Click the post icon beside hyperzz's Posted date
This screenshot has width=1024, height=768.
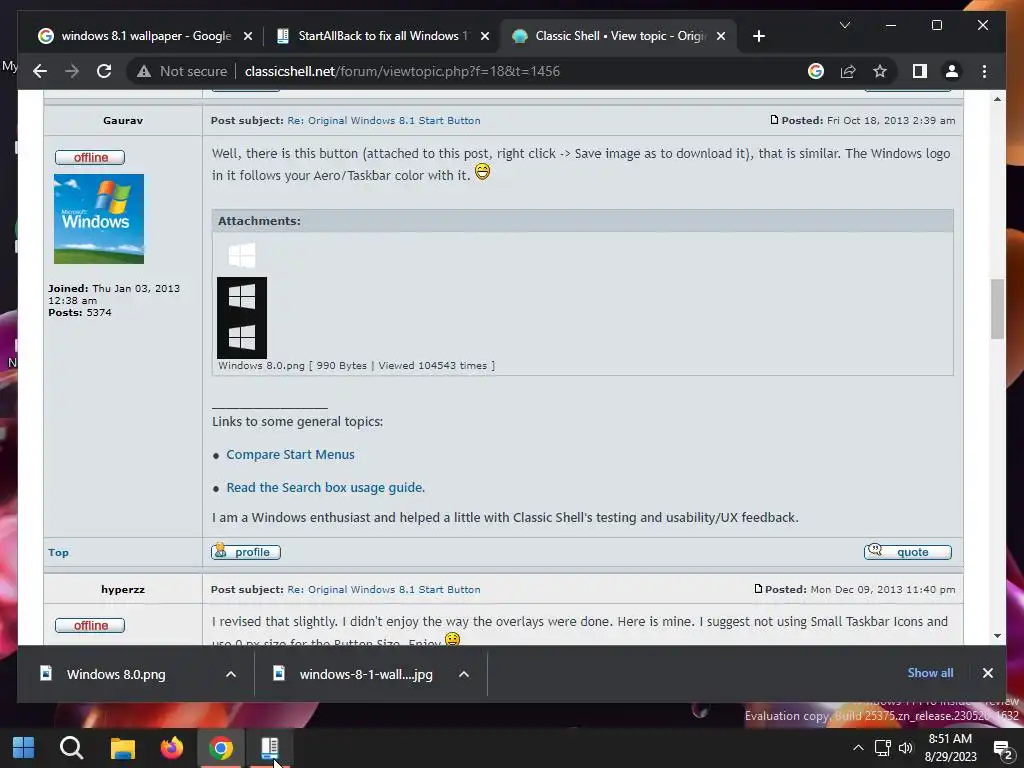758,589
